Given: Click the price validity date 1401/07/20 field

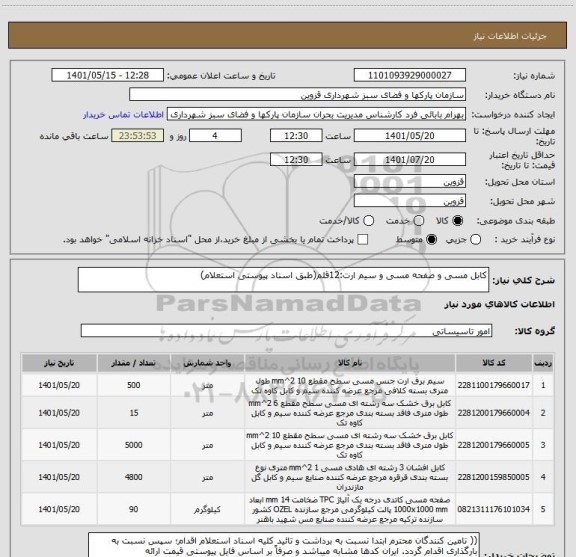Looking at the screenshot, I should pos(410,159).
